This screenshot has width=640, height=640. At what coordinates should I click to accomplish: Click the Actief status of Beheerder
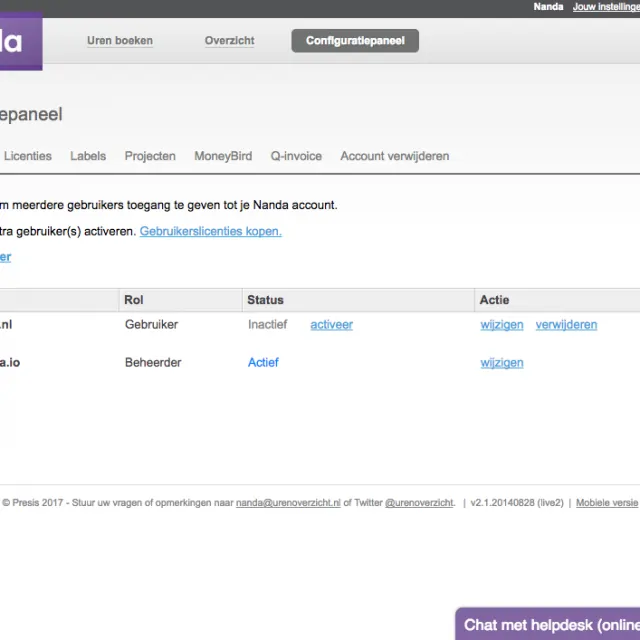click(x=263, y=362)
